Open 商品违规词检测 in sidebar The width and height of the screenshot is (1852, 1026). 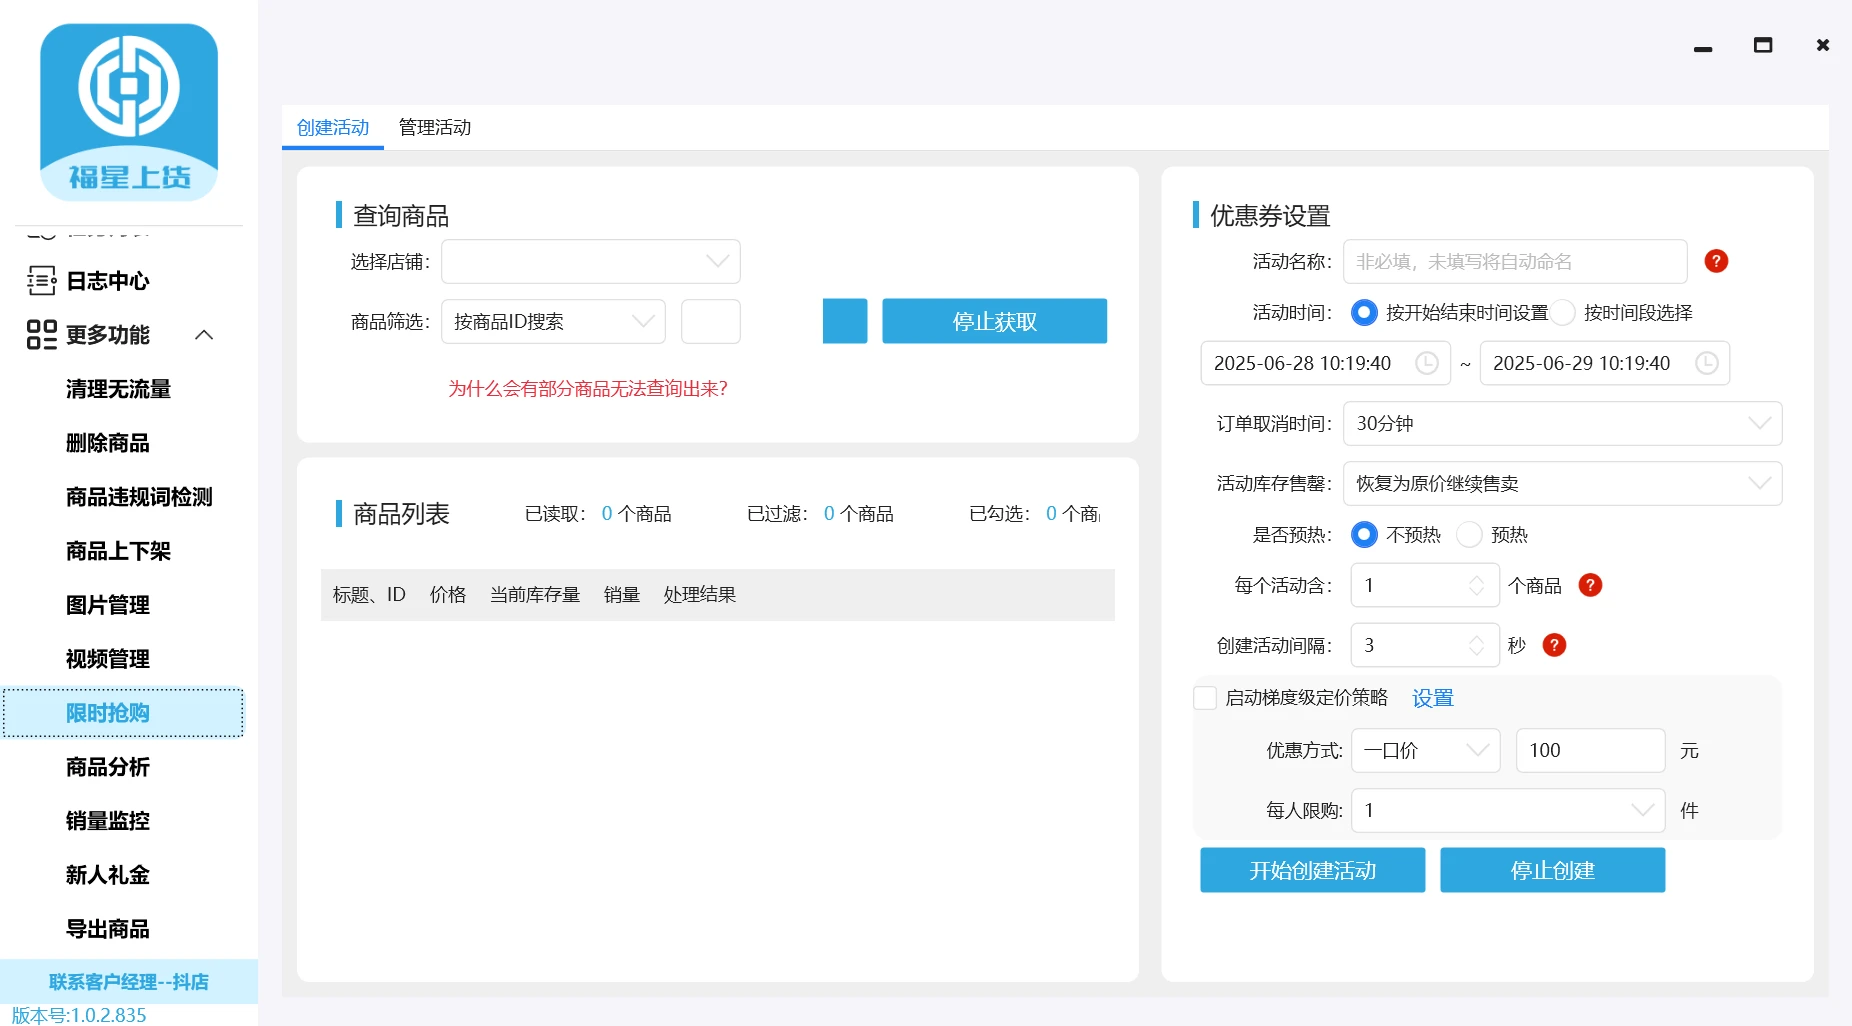[x=139, y=497]
